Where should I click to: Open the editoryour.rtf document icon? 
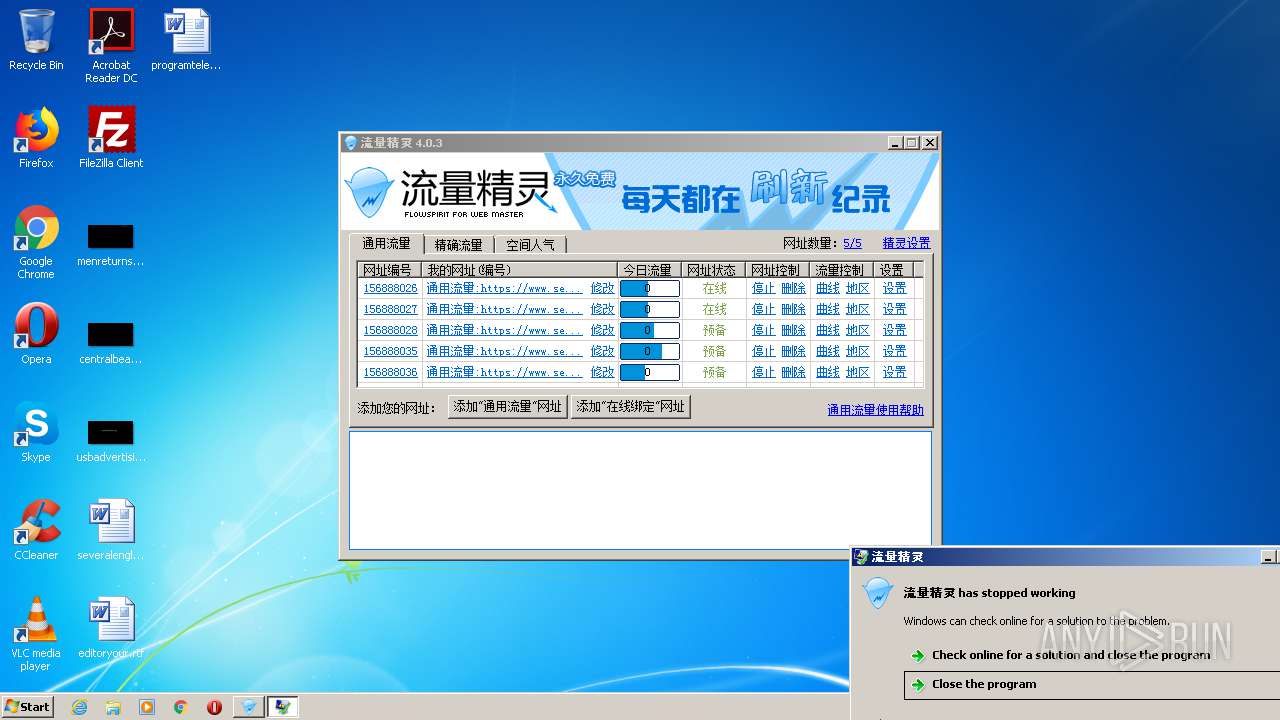pos(111,628)
